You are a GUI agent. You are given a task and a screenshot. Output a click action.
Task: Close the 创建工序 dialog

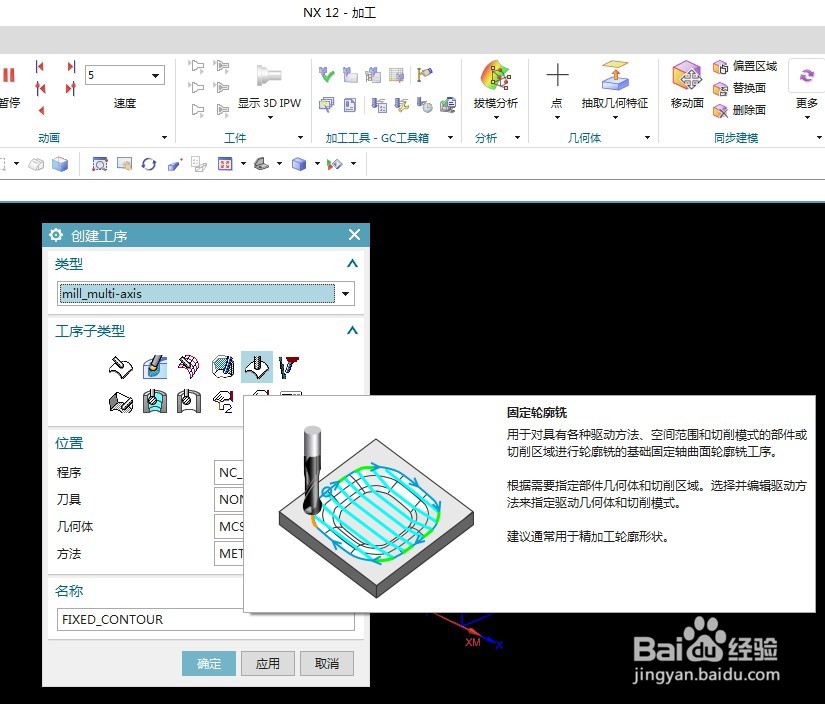[355, 235]
